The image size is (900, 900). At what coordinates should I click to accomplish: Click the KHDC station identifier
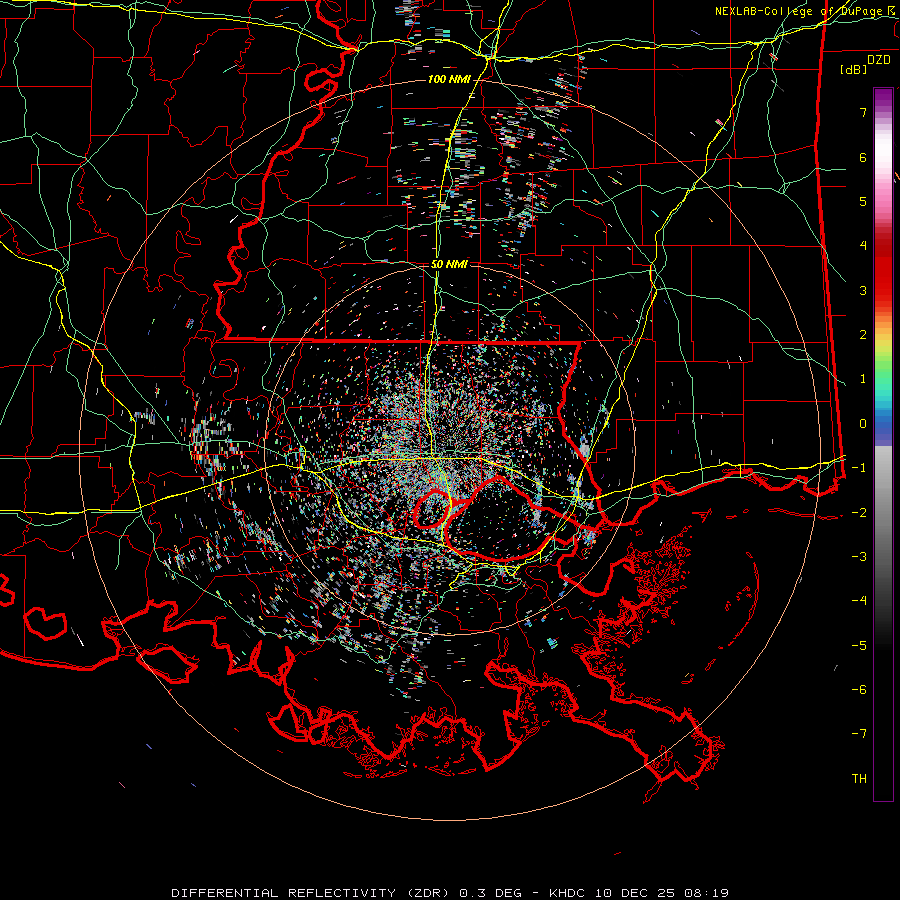569,893
